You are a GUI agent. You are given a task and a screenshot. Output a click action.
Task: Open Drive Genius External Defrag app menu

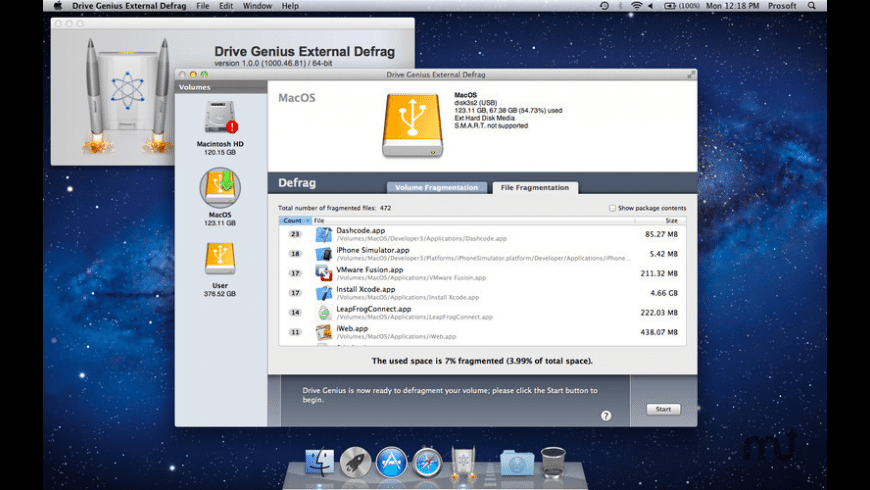coord(129,6)
